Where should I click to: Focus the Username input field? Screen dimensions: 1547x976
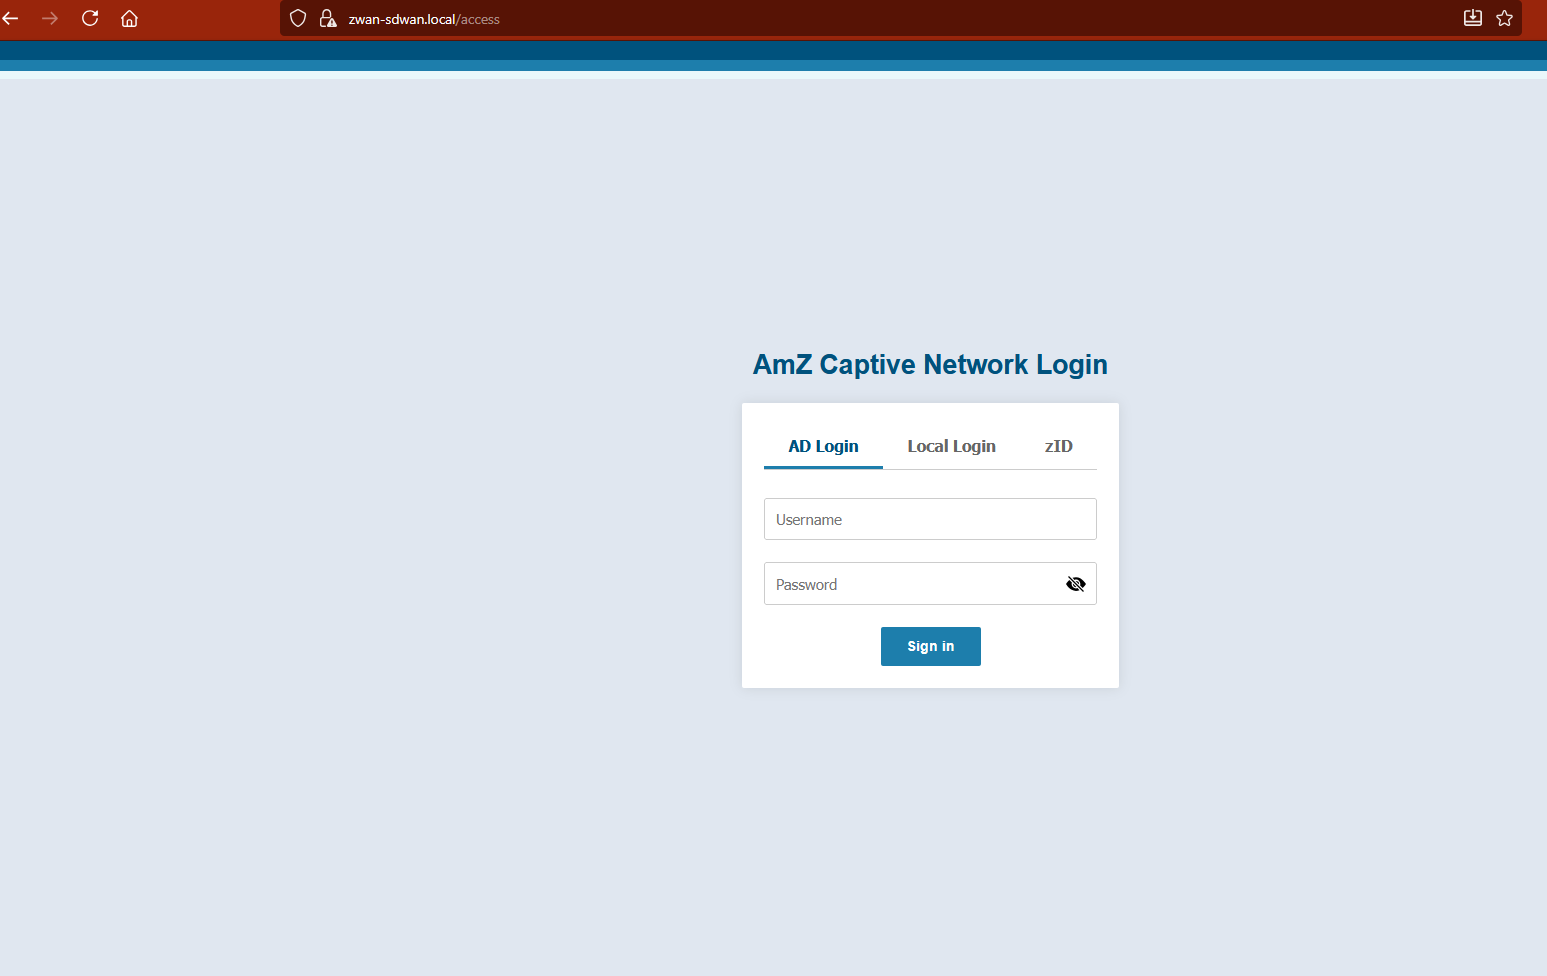coord(930,520)
